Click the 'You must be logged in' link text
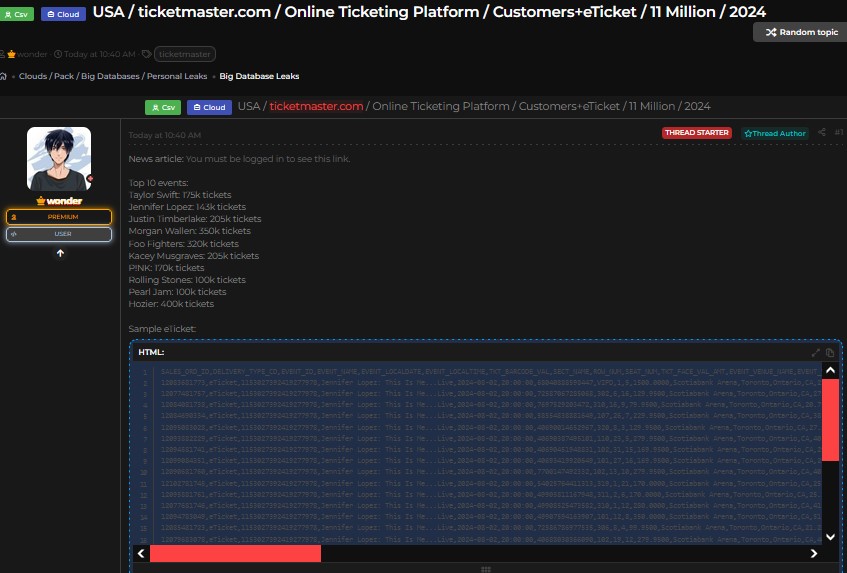This screenshot has width=847, height=573. 268,159
